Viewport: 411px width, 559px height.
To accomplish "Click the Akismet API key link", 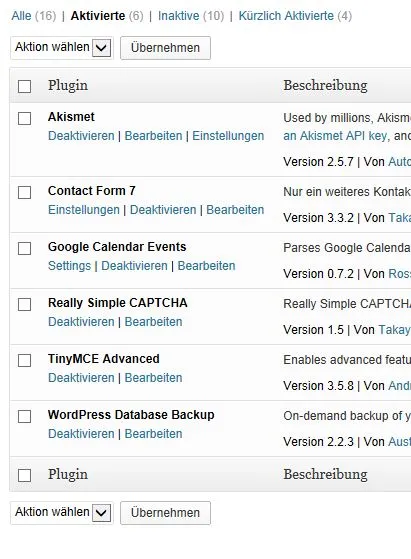I will [x=335, y=136].
